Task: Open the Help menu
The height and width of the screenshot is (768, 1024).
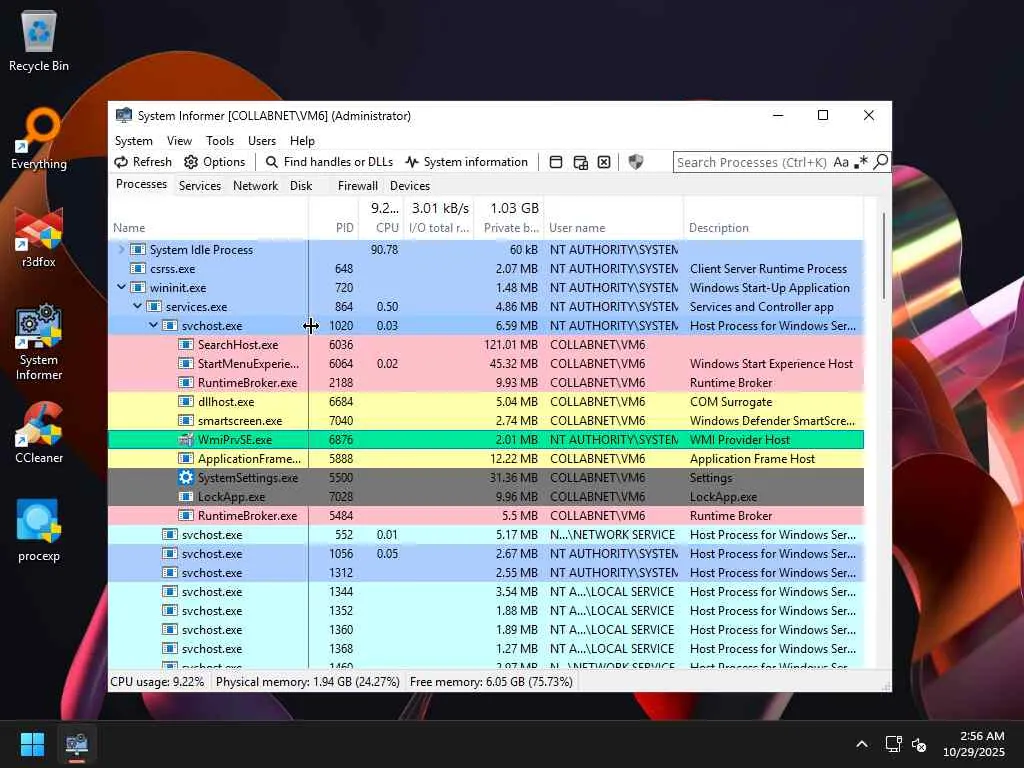Action: [302, 141]
